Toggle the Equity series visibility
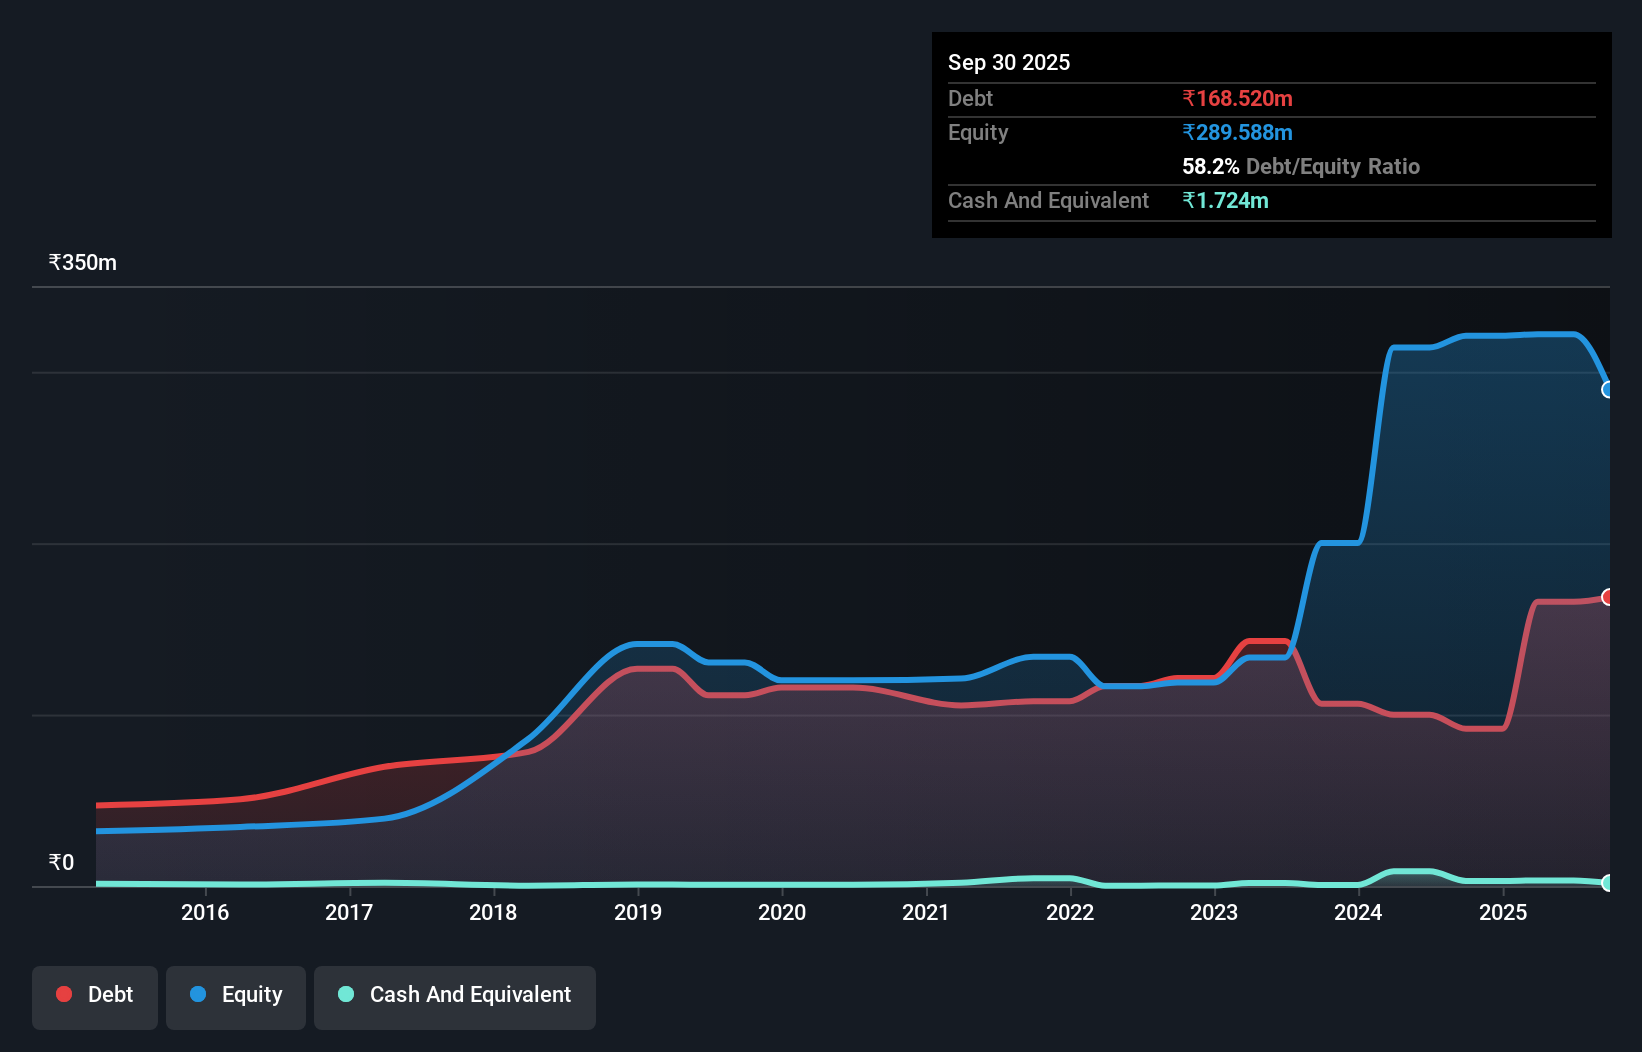Screen dimensions: 1642x1052 [236, 997]
